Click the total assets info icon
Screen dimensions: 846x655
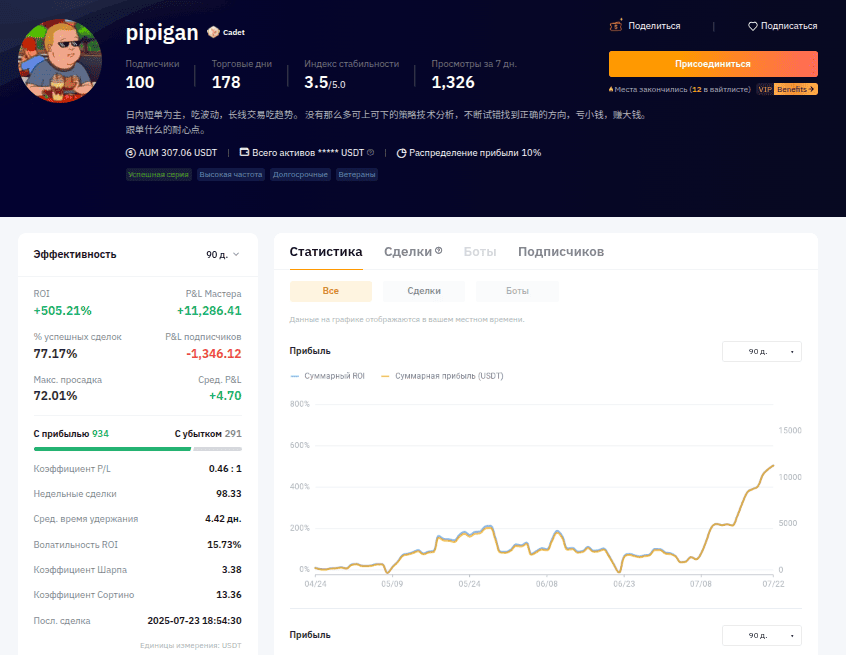coord(371,153)
